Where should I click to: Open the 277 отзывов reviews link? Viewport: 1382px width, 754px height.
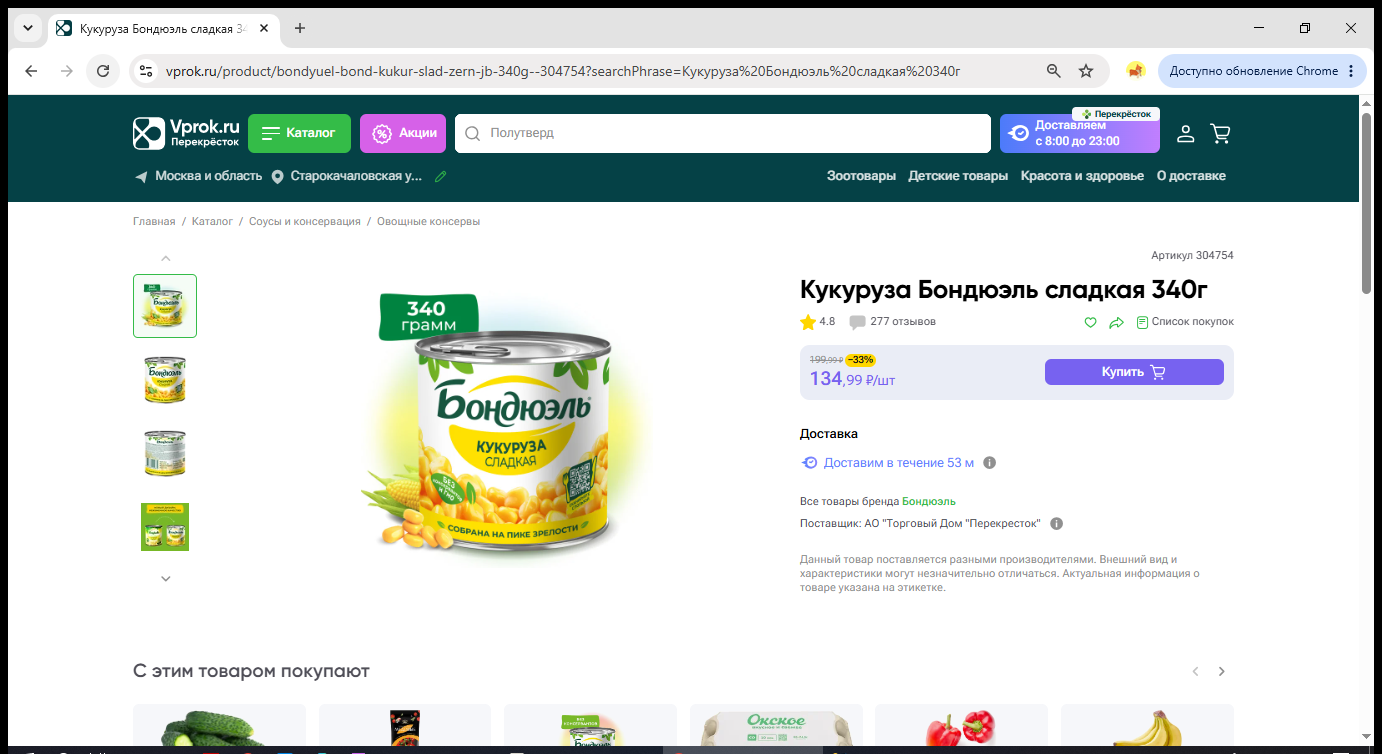tap(903, 322)
